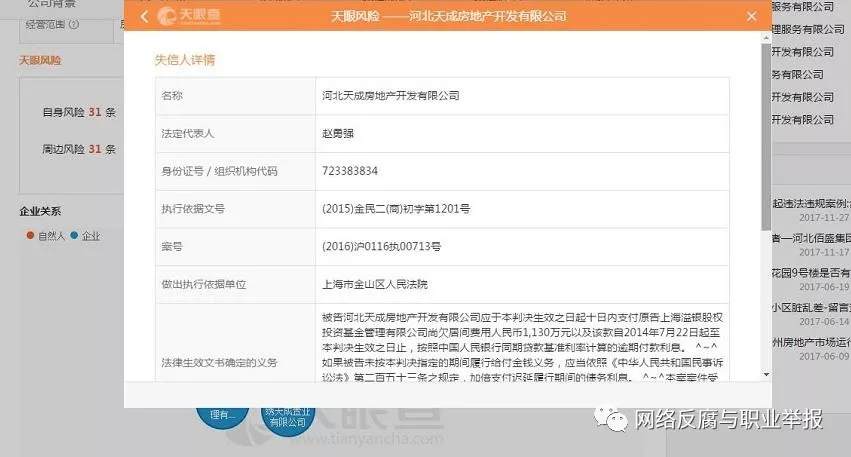
Task: Go back using the header arrow
Action: coord(144,16)
